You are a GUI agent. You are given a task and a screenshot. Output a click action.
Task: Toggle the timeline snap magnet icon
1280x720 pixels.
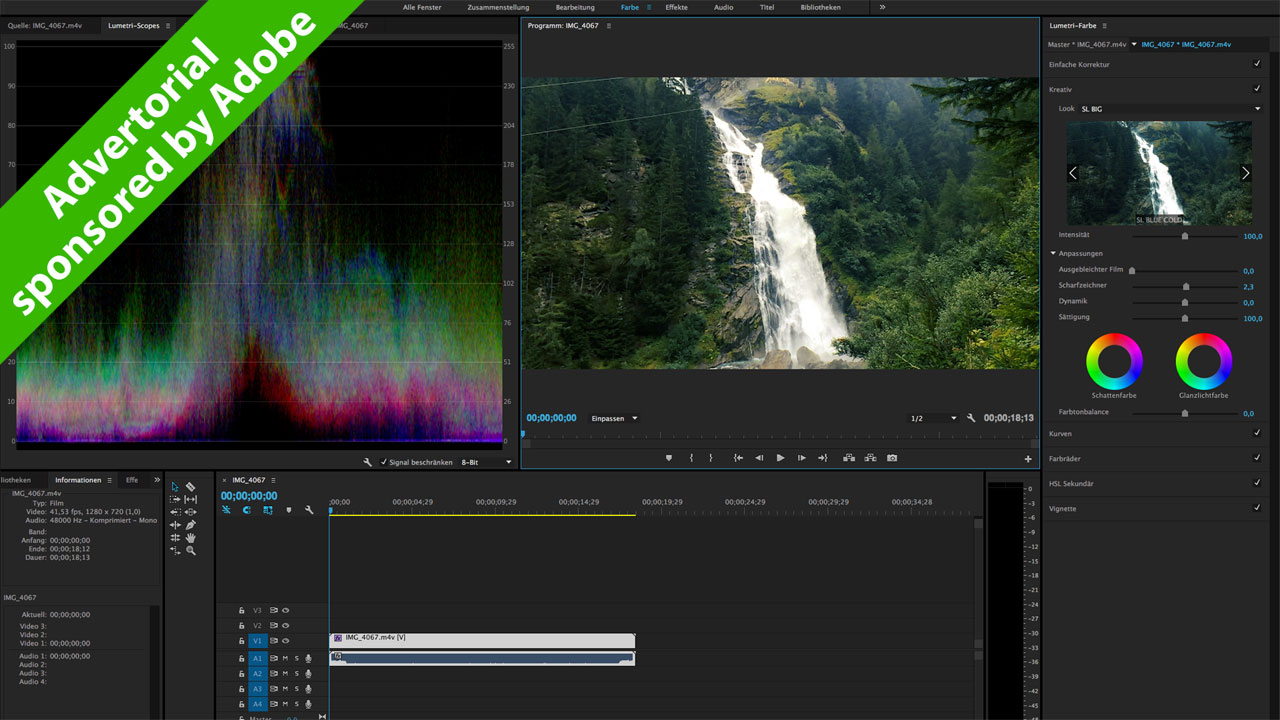[247, 510]
